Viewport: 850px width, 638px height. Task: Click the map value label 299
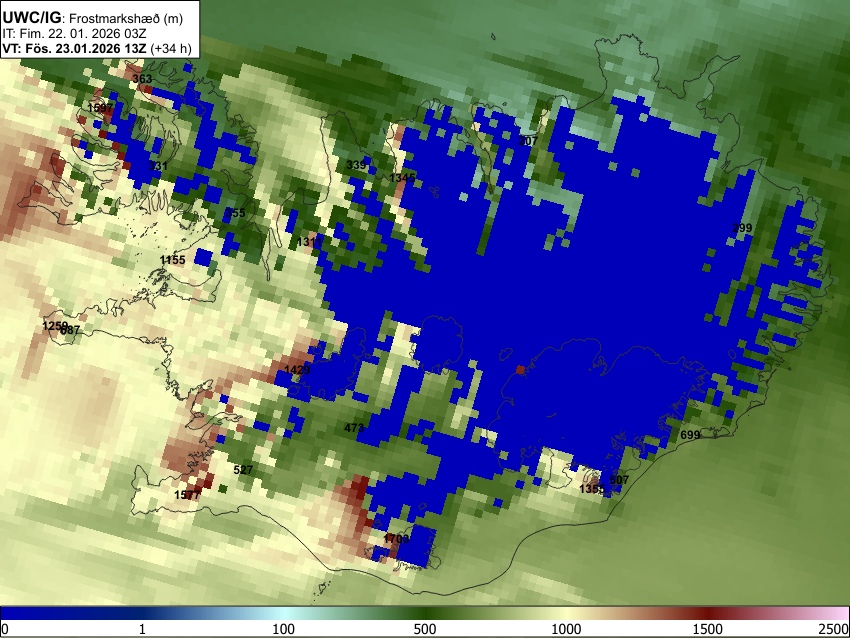742,228
